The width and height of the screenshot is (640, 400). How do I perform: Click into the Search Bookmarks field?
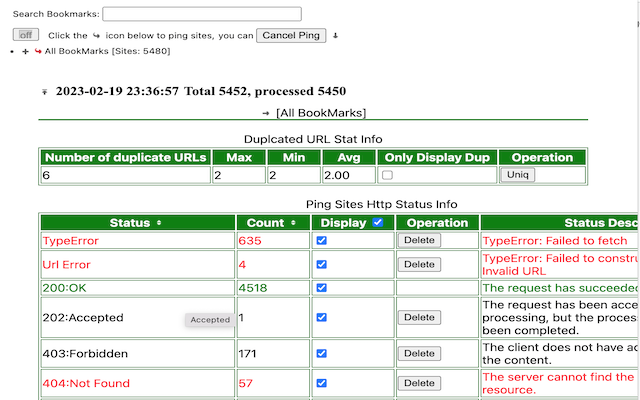pos(202,14)
